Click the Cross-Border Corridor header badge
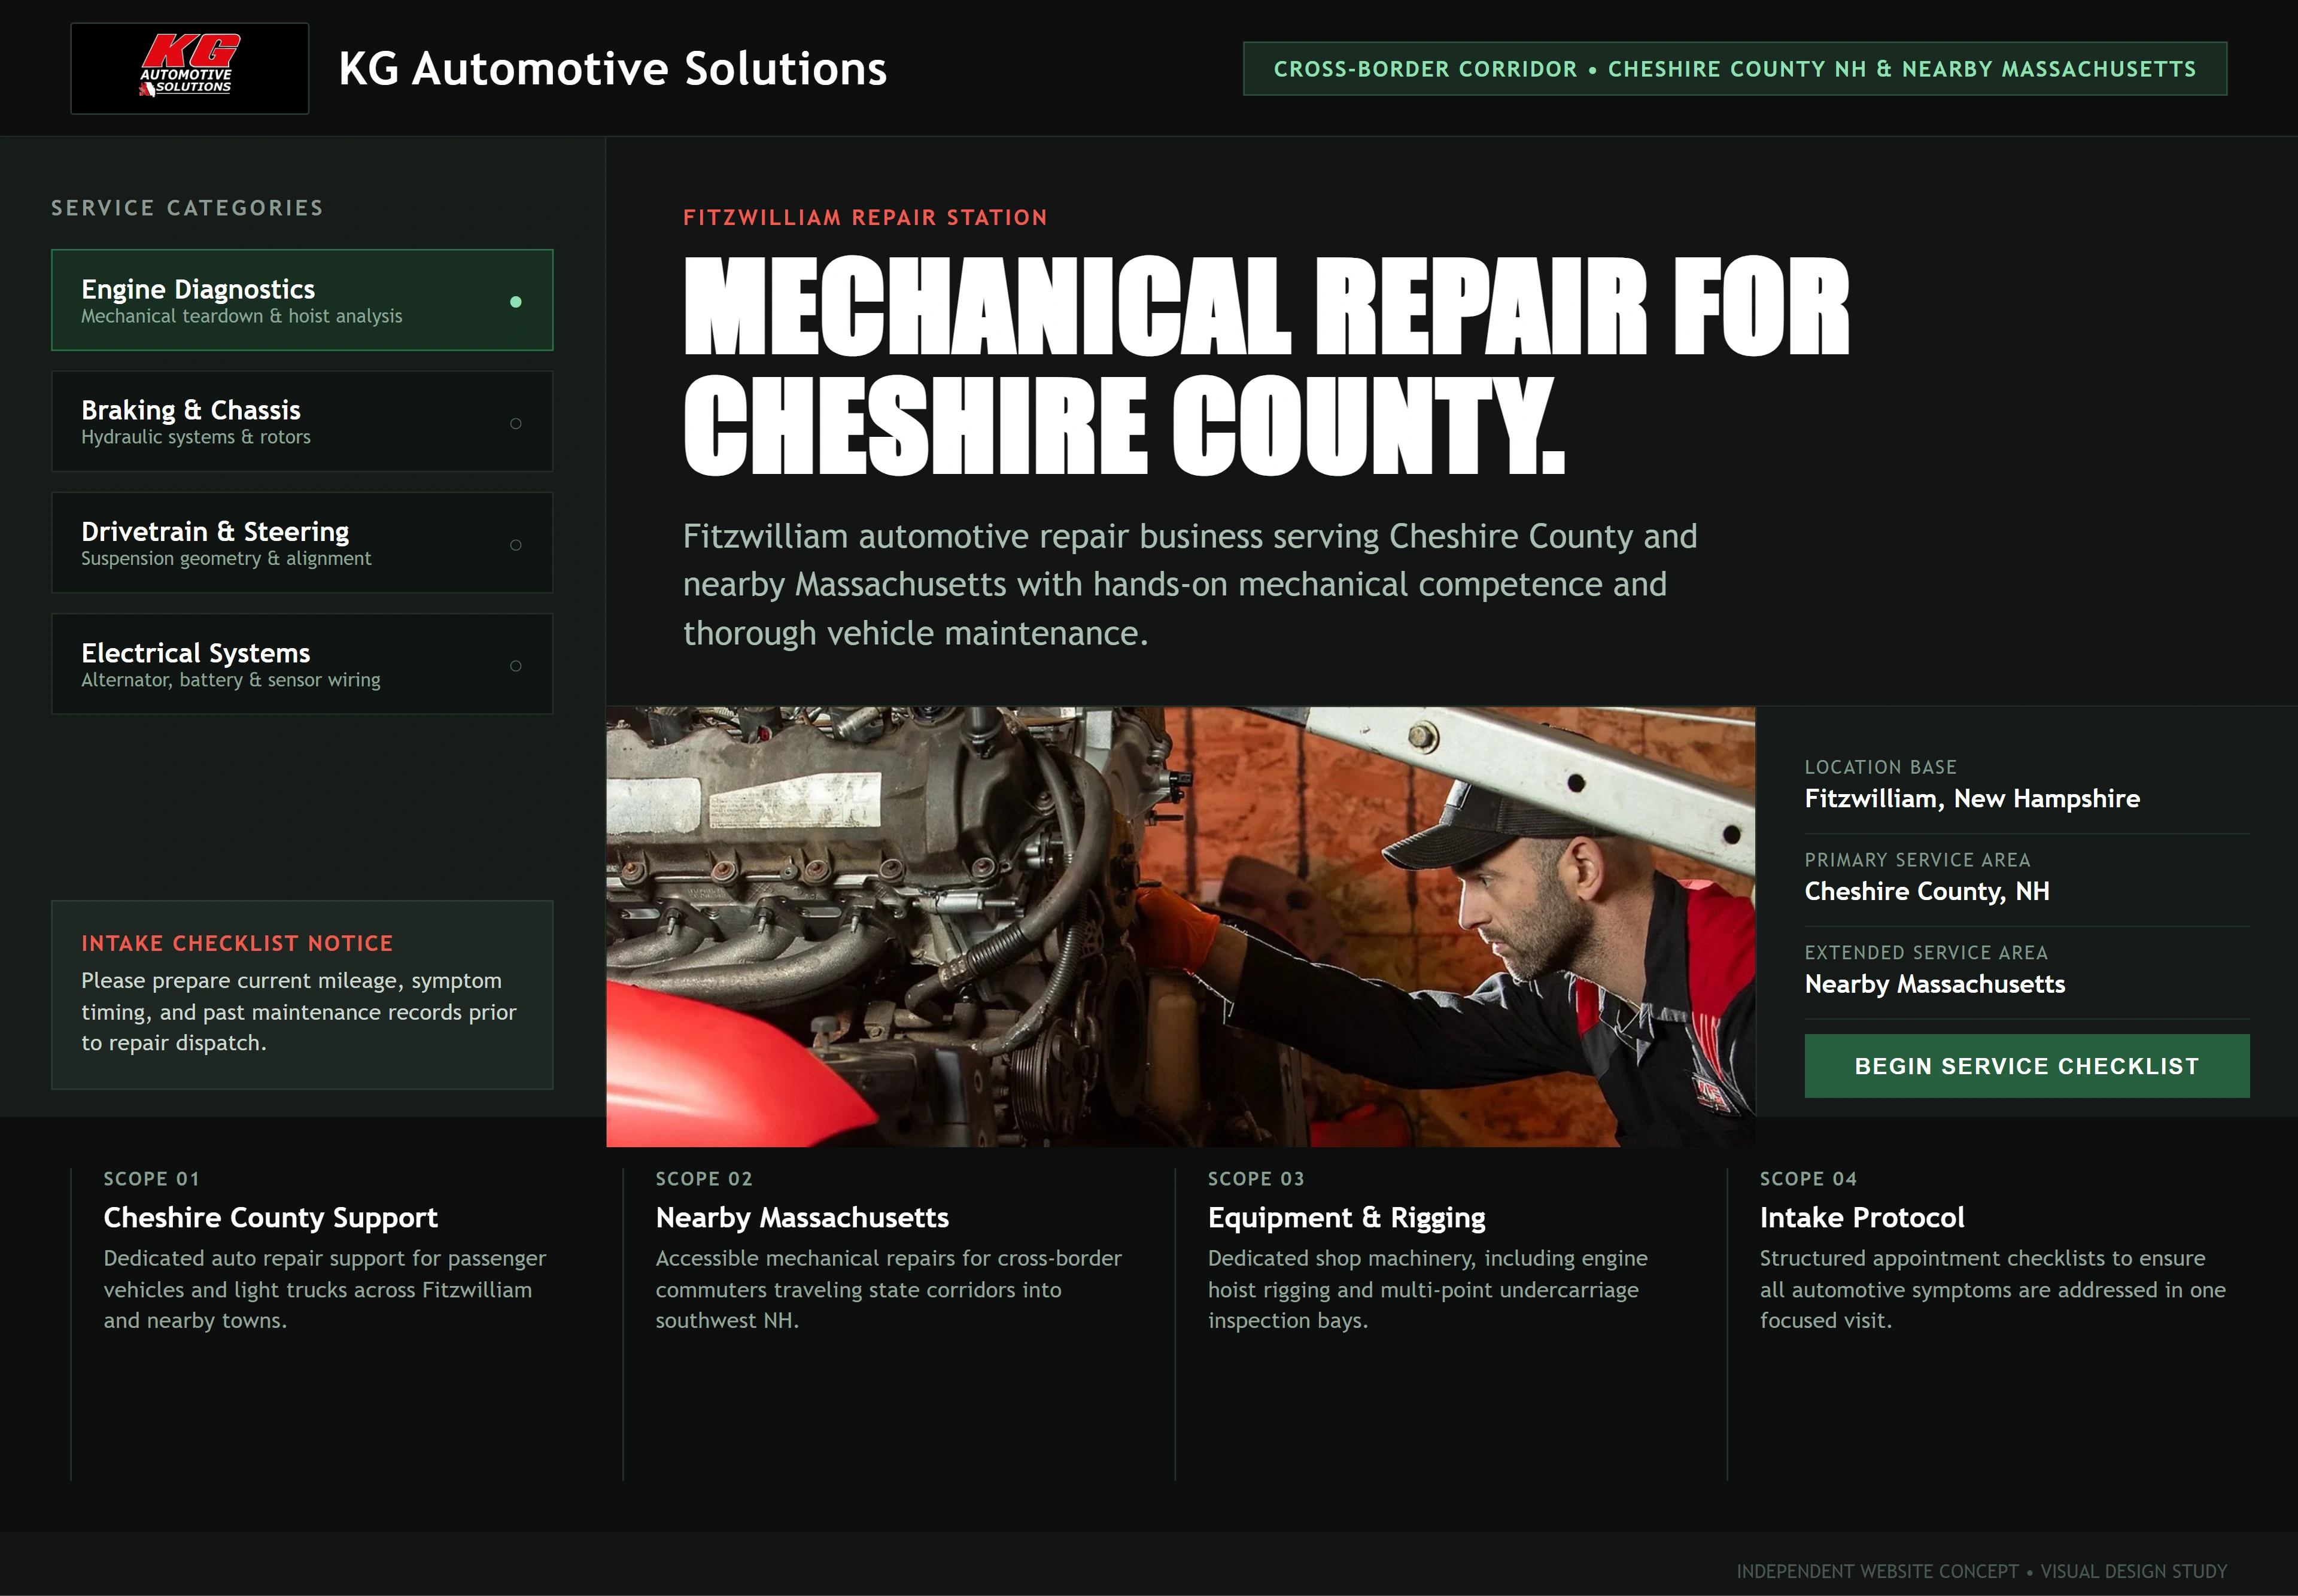The image size is (2298, 1596). pyautogui.click(x=1735, y=69)
